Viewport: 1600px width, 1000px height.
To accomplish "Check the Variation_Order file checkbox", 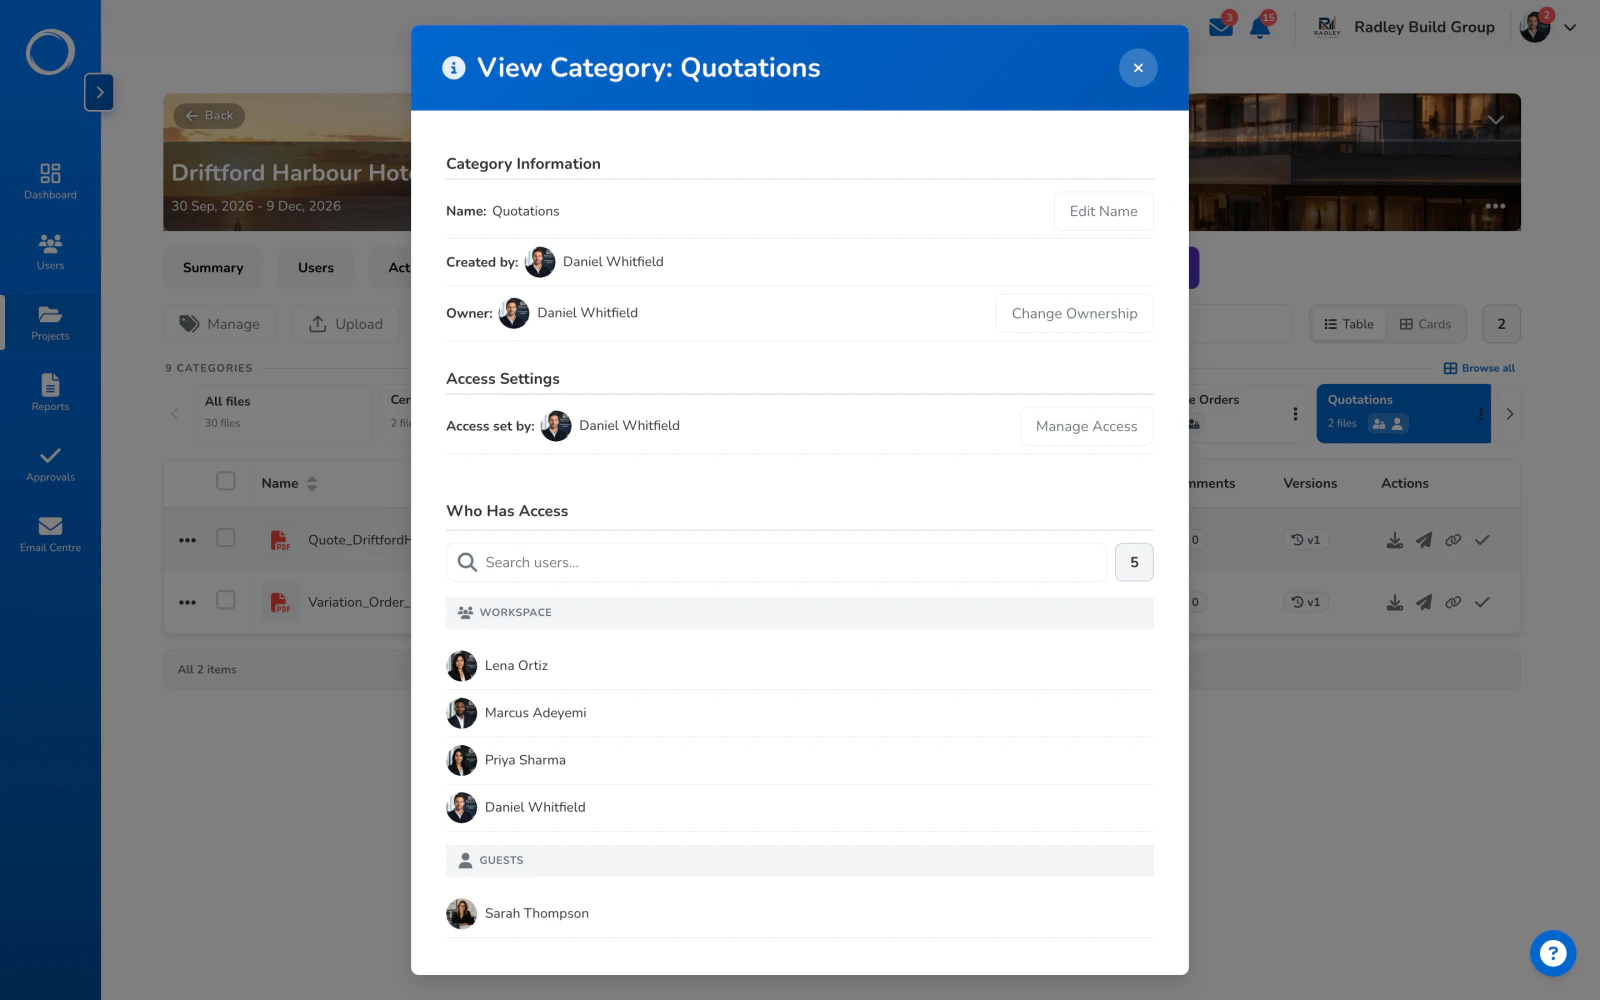I will (226, 600).
